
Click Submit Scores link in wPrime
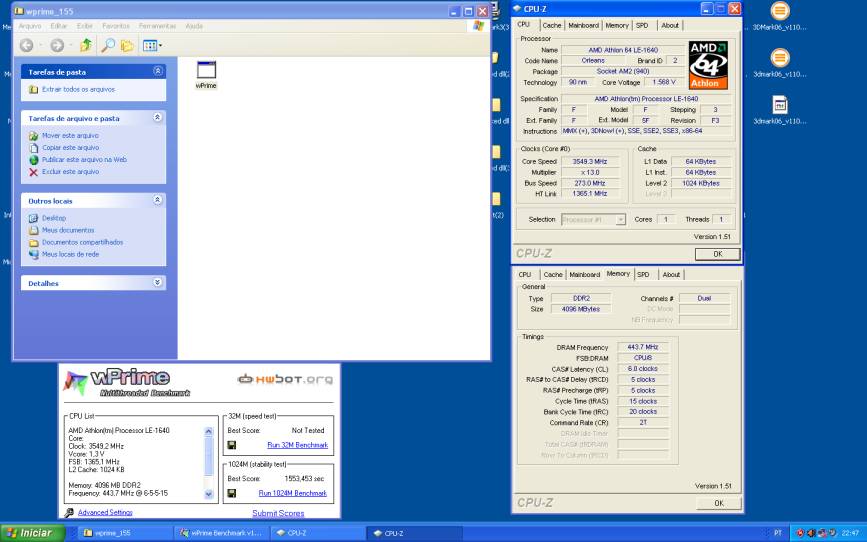point(278,513)
